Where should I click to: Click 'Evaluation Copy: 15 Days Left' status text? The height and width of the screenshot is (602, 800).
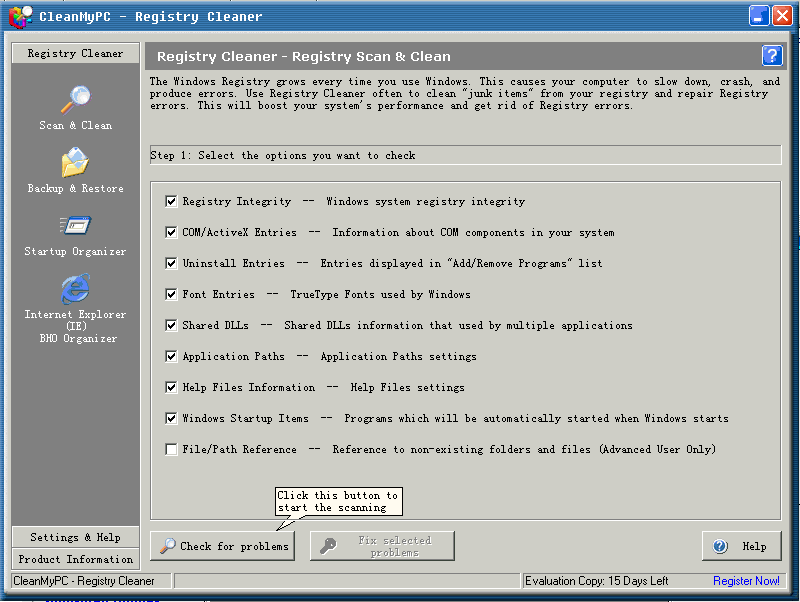(x=596, y=581)
